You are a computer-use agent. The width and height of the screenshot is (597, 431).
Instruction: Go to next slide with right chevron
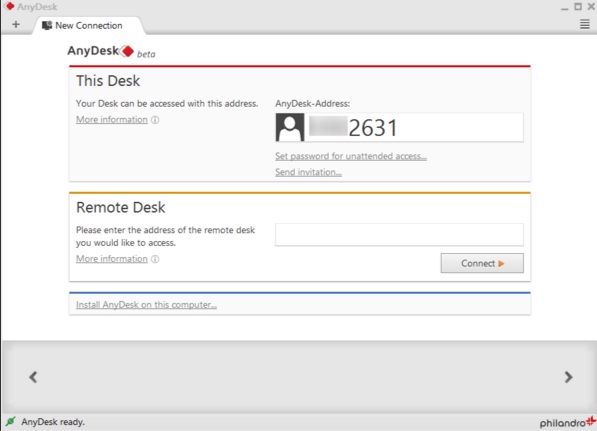click(x=568, y=377)
